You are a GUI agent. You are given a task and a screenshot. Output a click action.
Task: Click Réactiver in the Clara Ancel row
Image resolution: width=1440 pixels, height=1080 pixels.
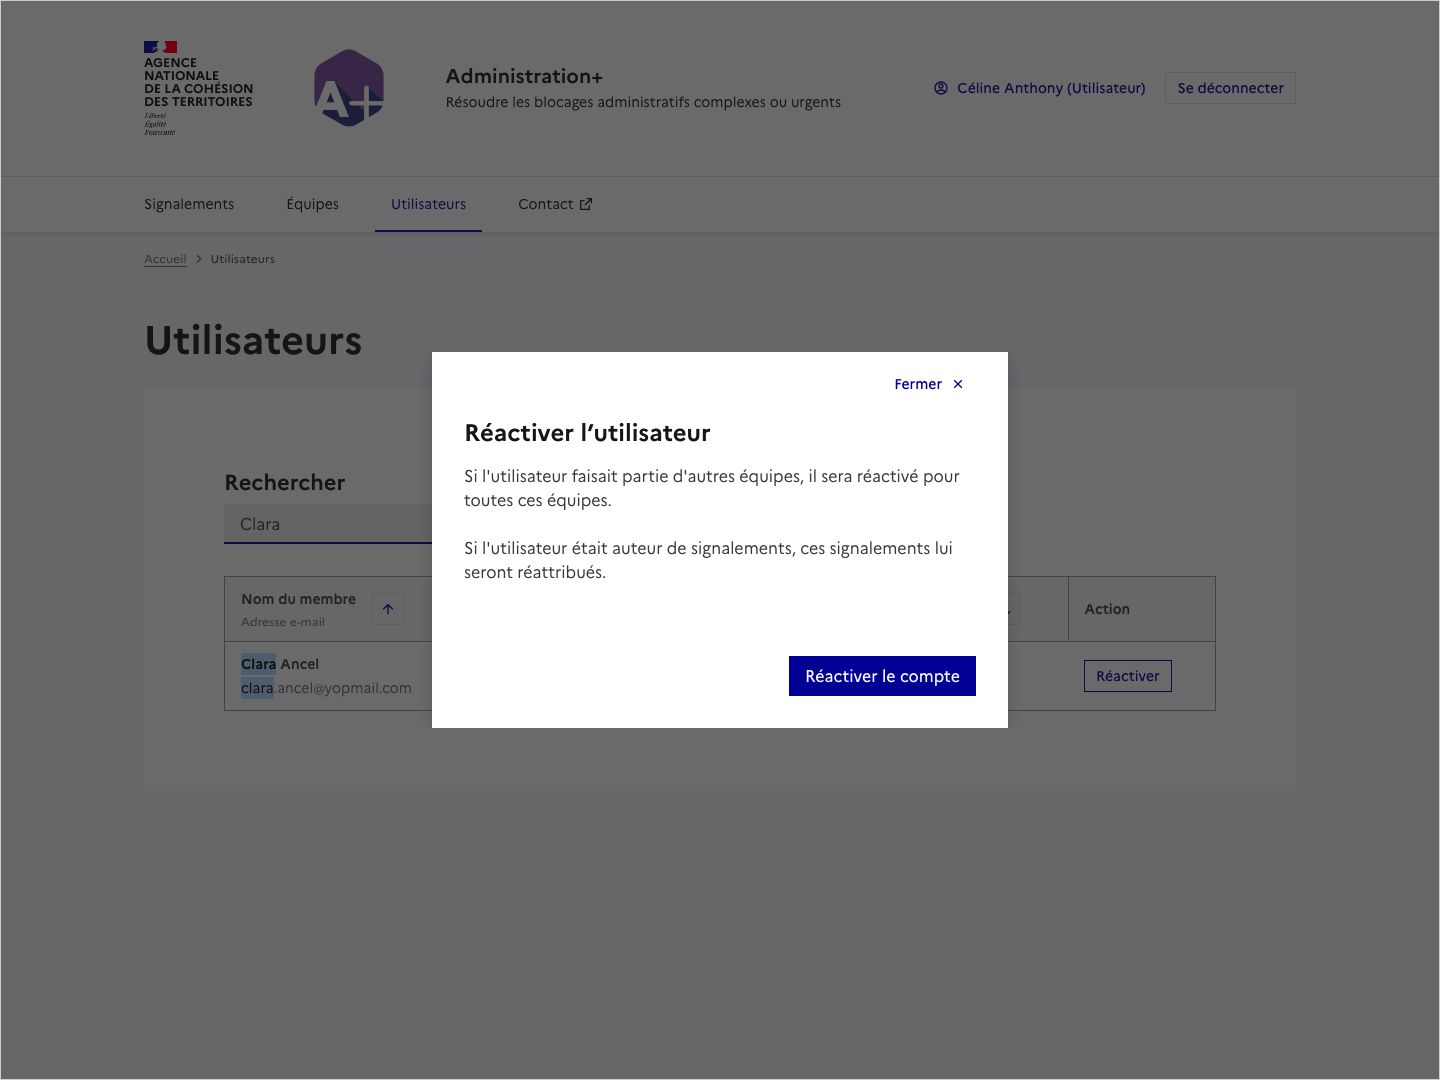(x=1127, y=676)
